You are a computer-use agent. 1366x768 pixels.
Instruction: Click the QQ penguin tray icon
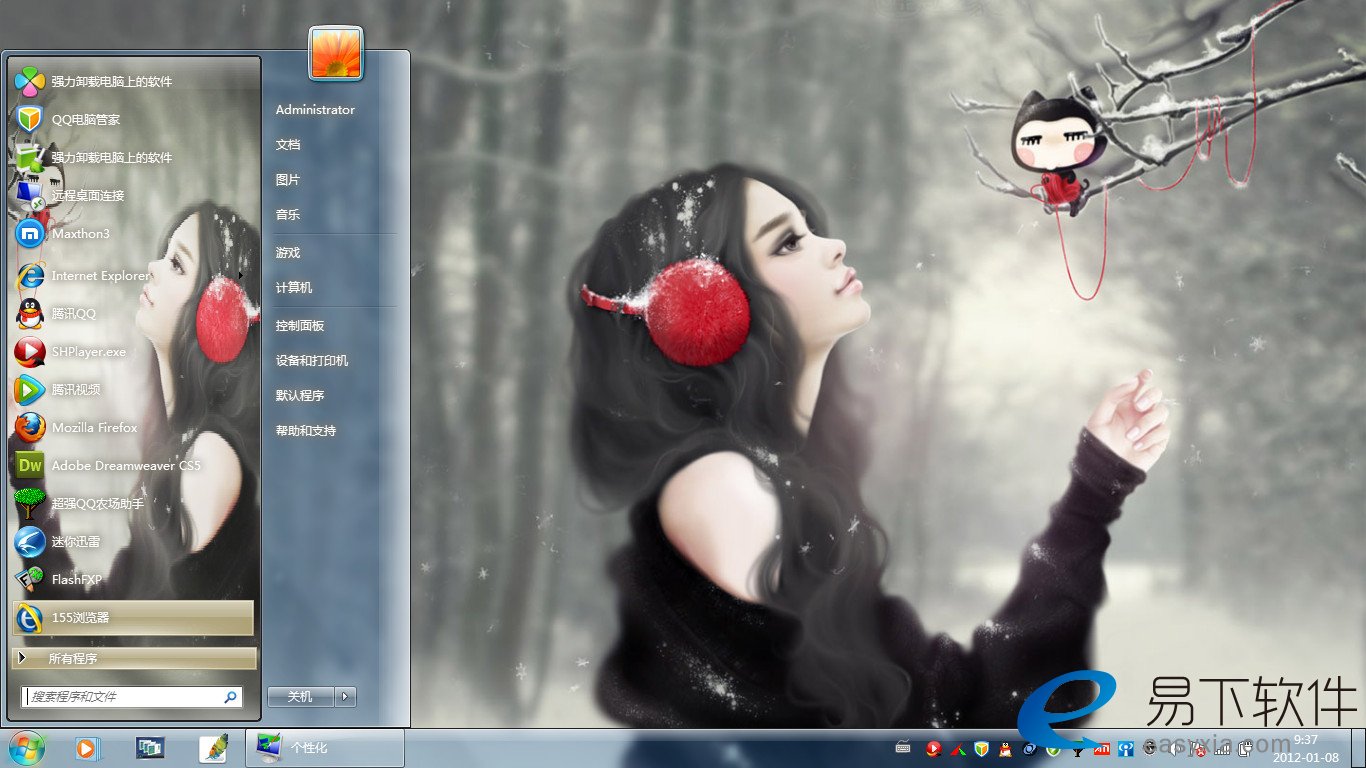coord(1005,748)
